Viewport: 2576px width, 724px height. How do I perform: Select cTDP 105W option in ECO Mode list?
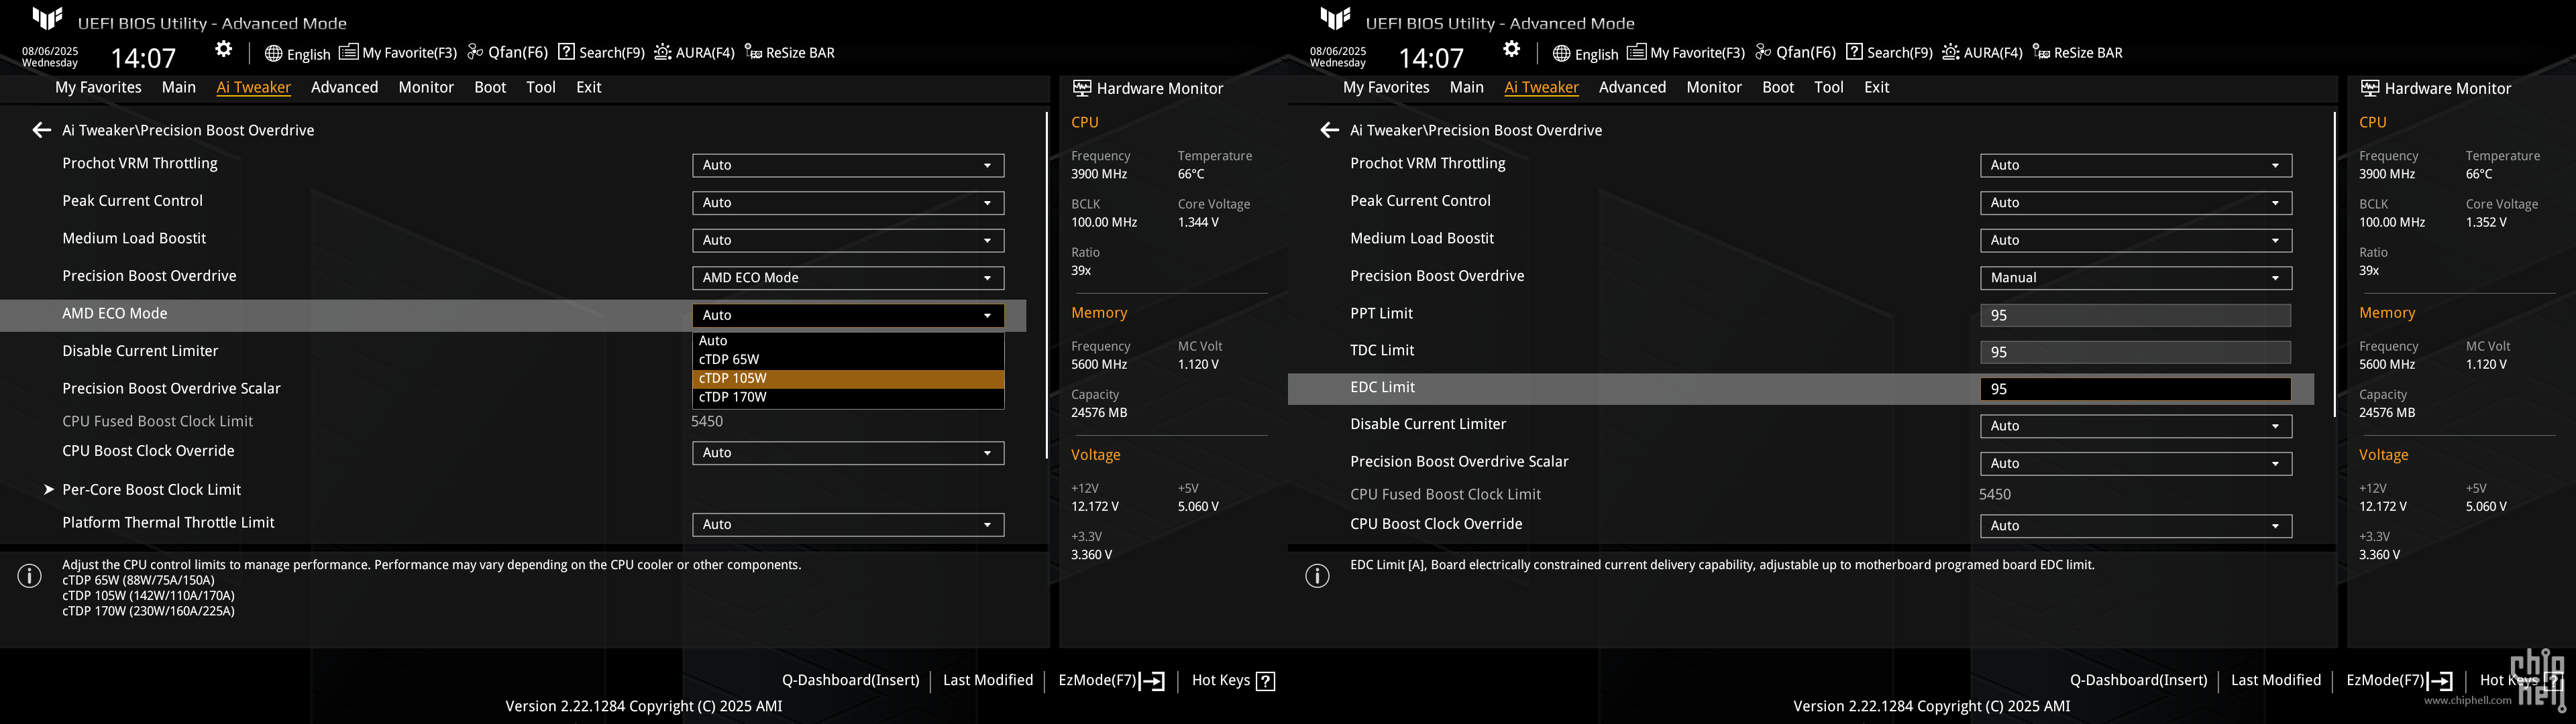pyautogui.click(x=848, y=378)
